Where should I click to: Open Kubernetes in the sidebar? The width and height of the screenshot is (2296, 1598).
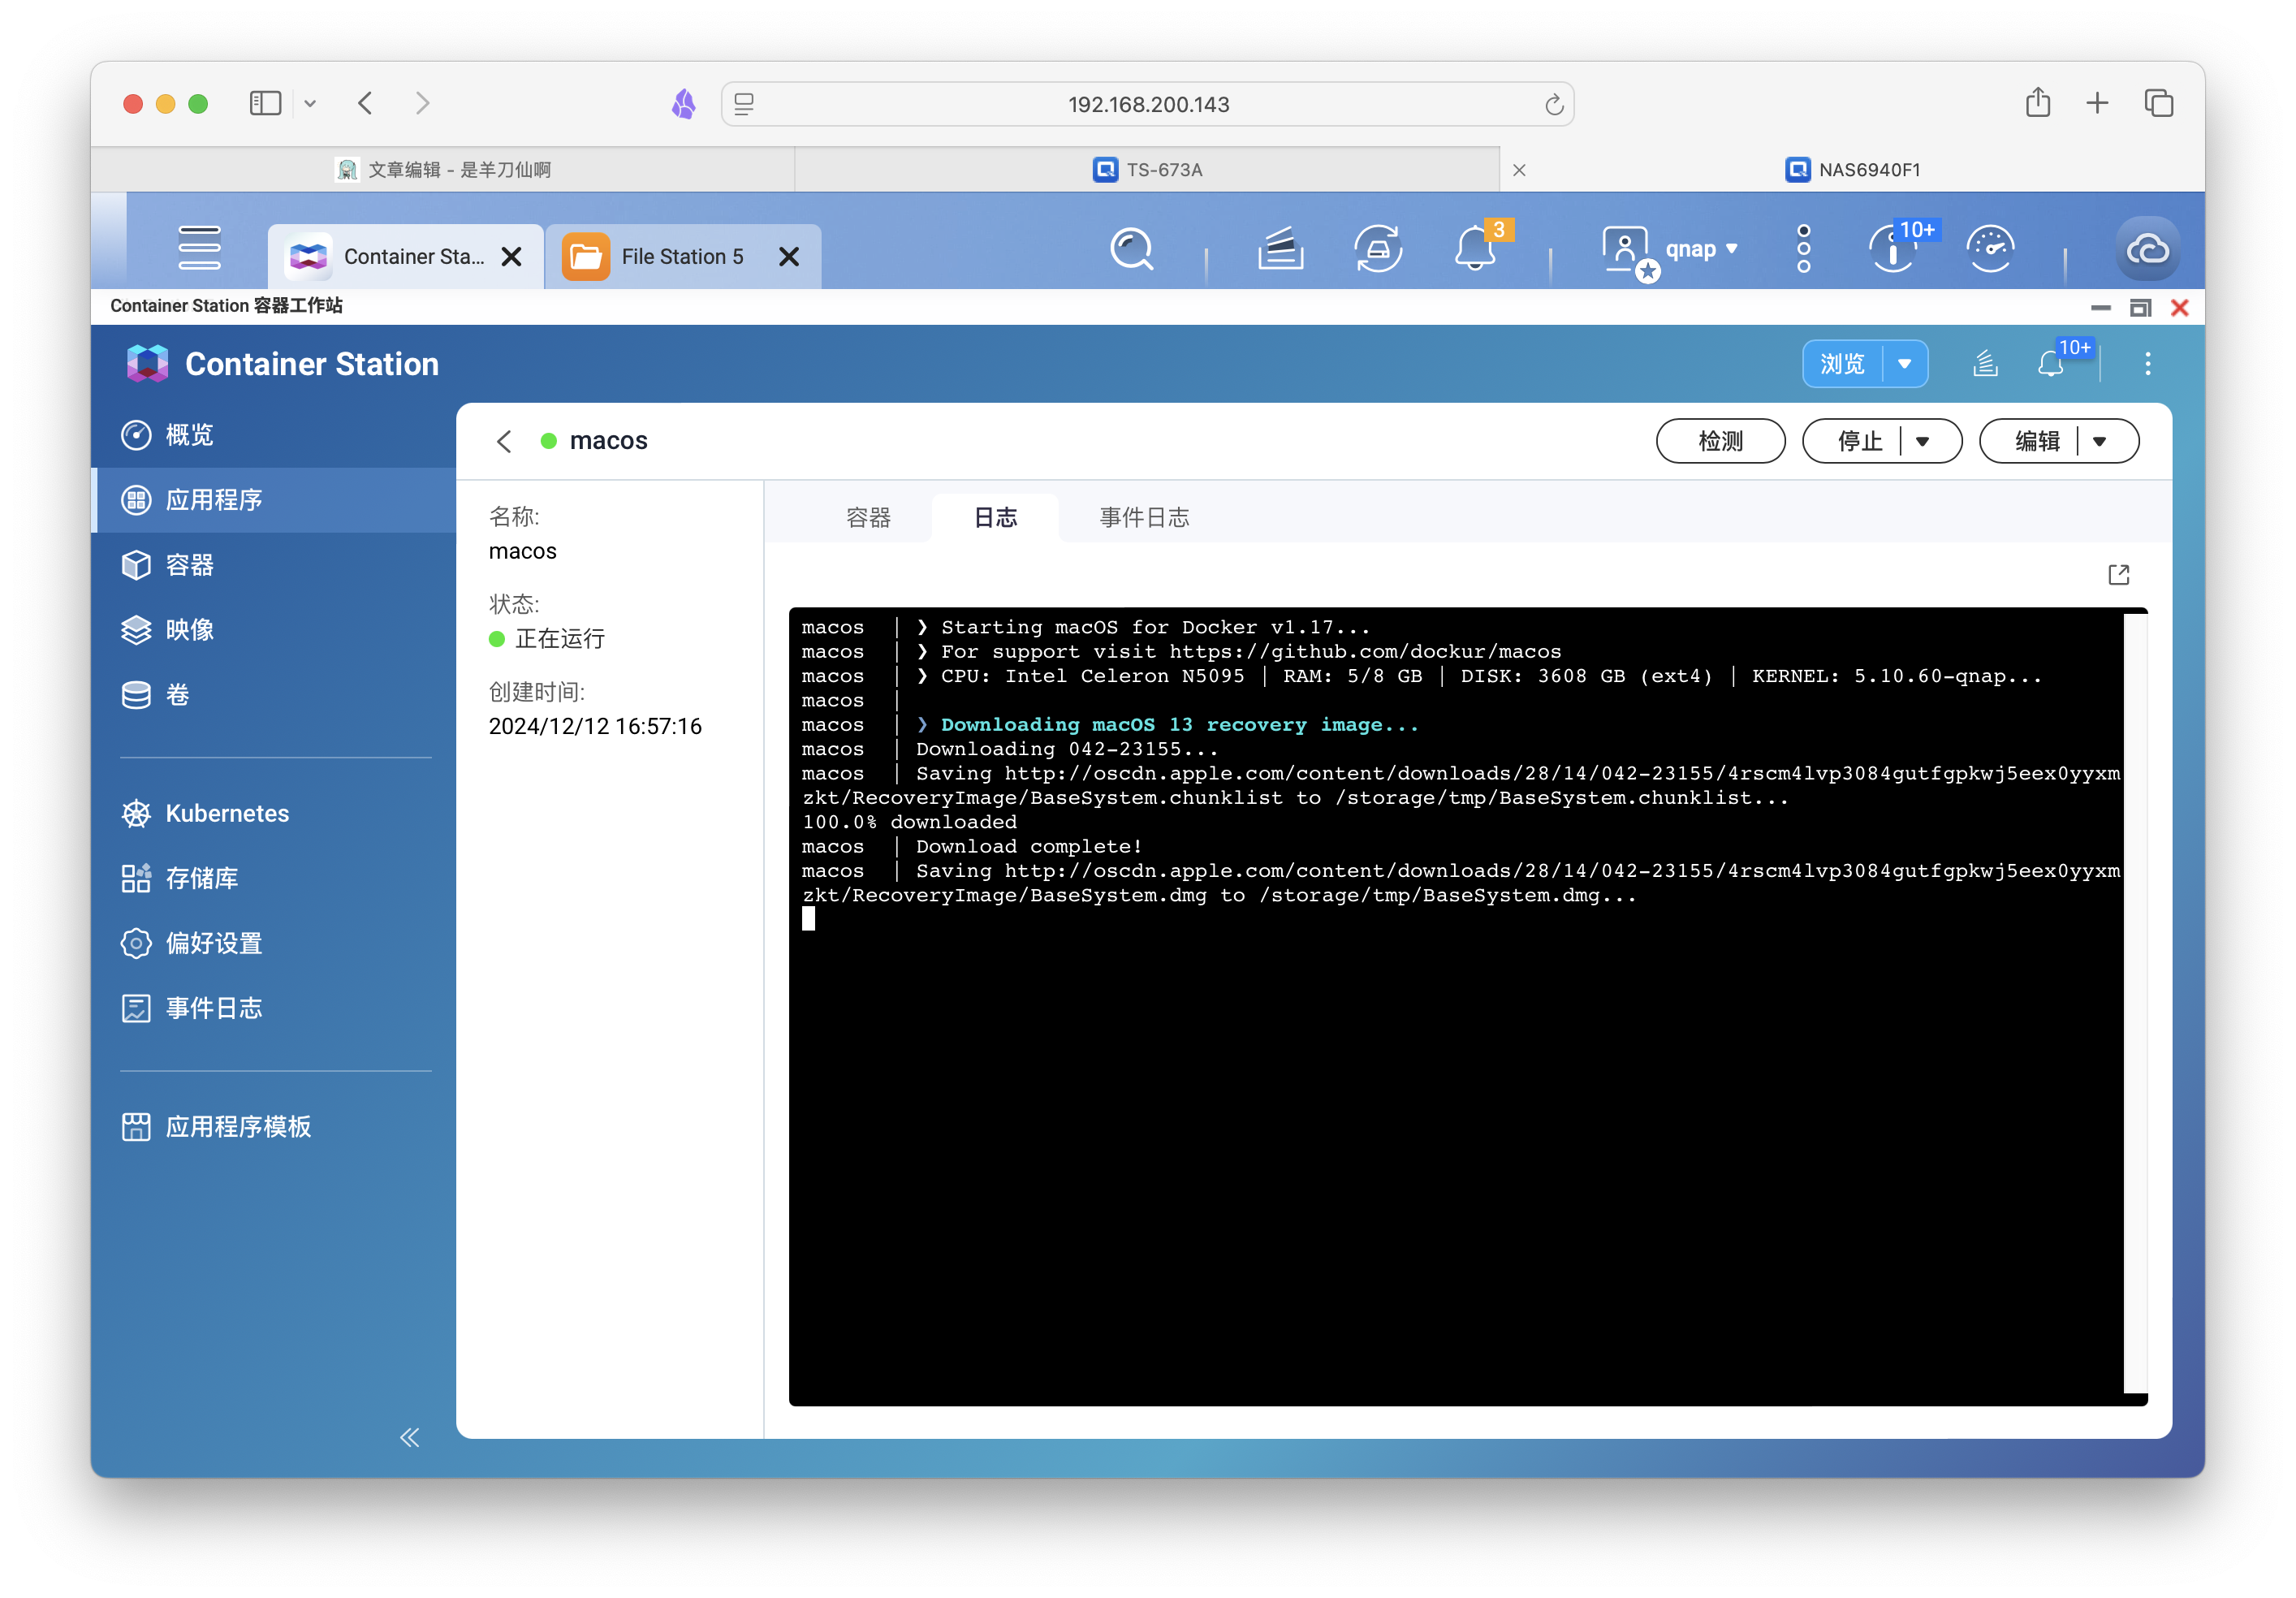pyautogui.click(x=273, y=813)
